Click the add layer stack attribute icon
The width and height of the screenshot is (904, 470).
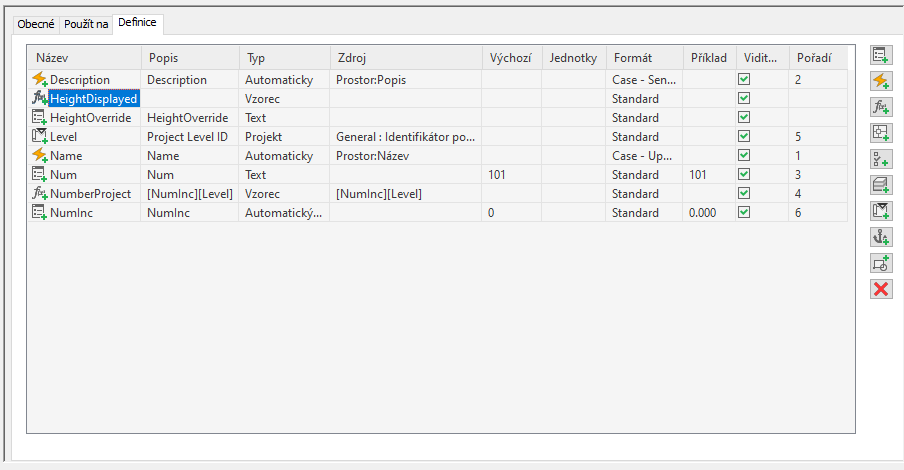point(881,185)
